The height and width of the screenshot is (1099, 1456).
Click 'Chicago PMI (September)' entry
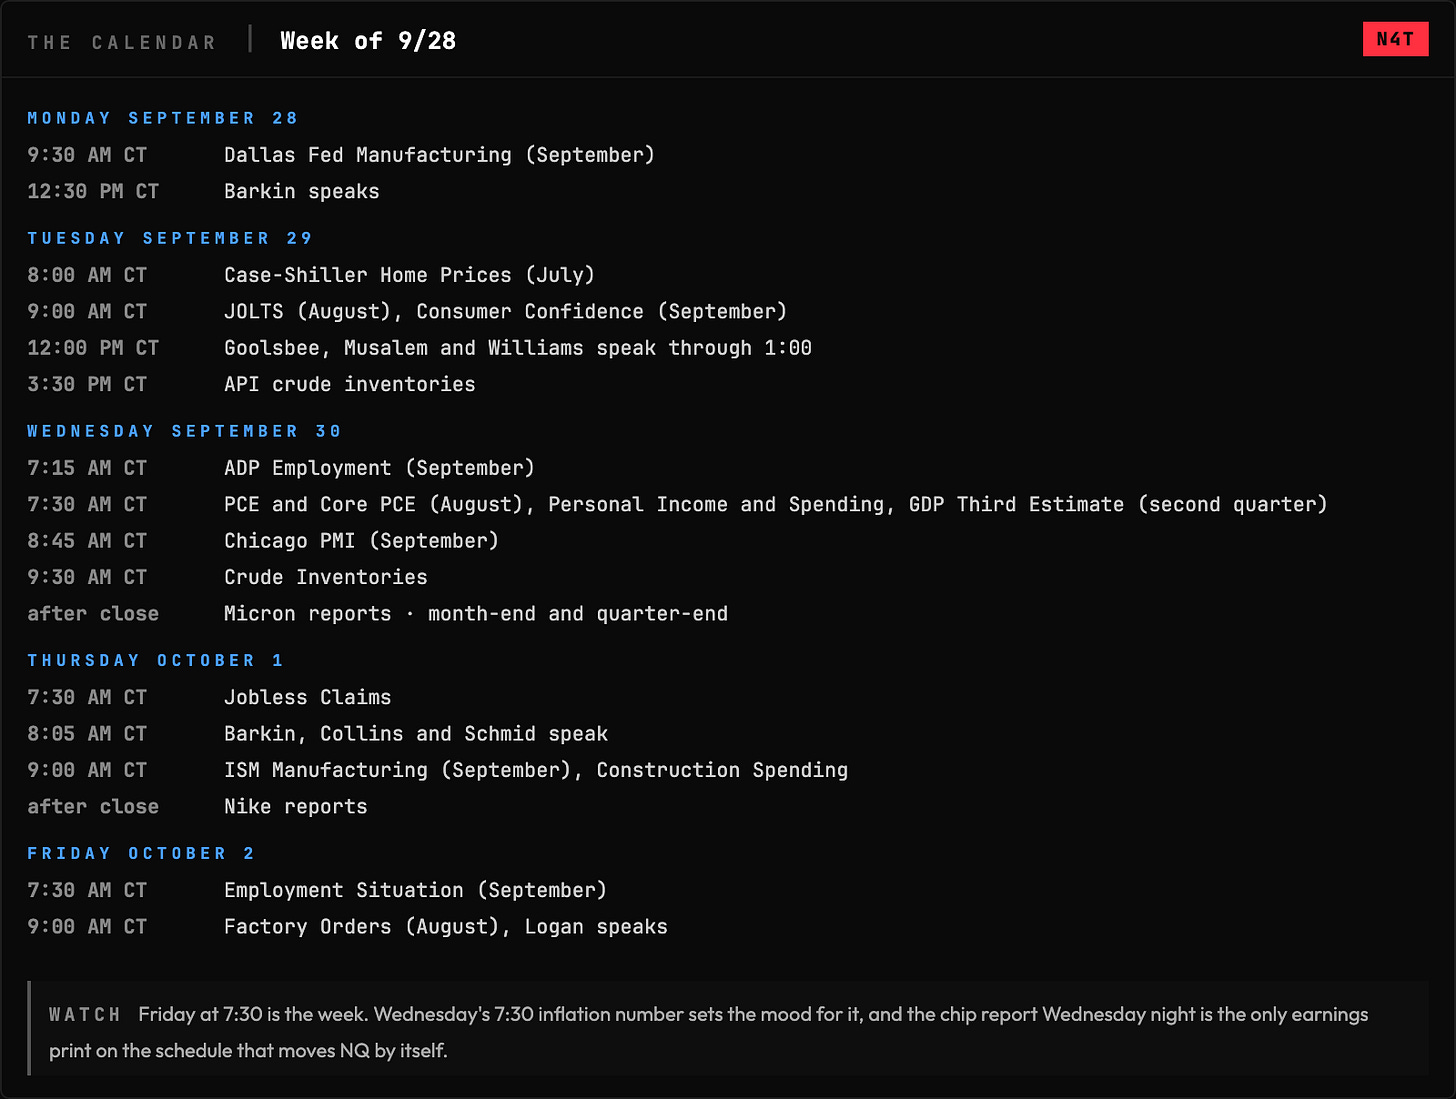361,541
